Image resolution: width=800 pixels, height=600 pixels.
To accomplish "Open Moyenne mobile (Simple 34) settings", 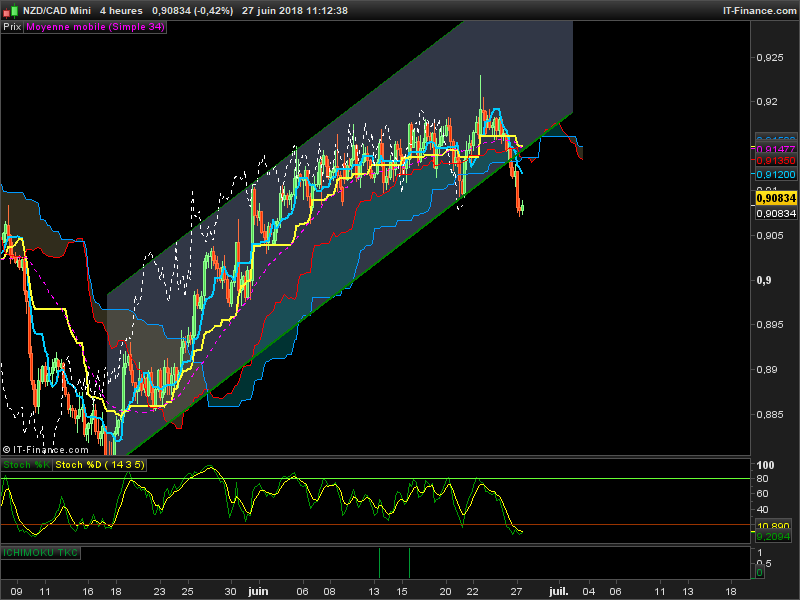I will tap(95, 27).
